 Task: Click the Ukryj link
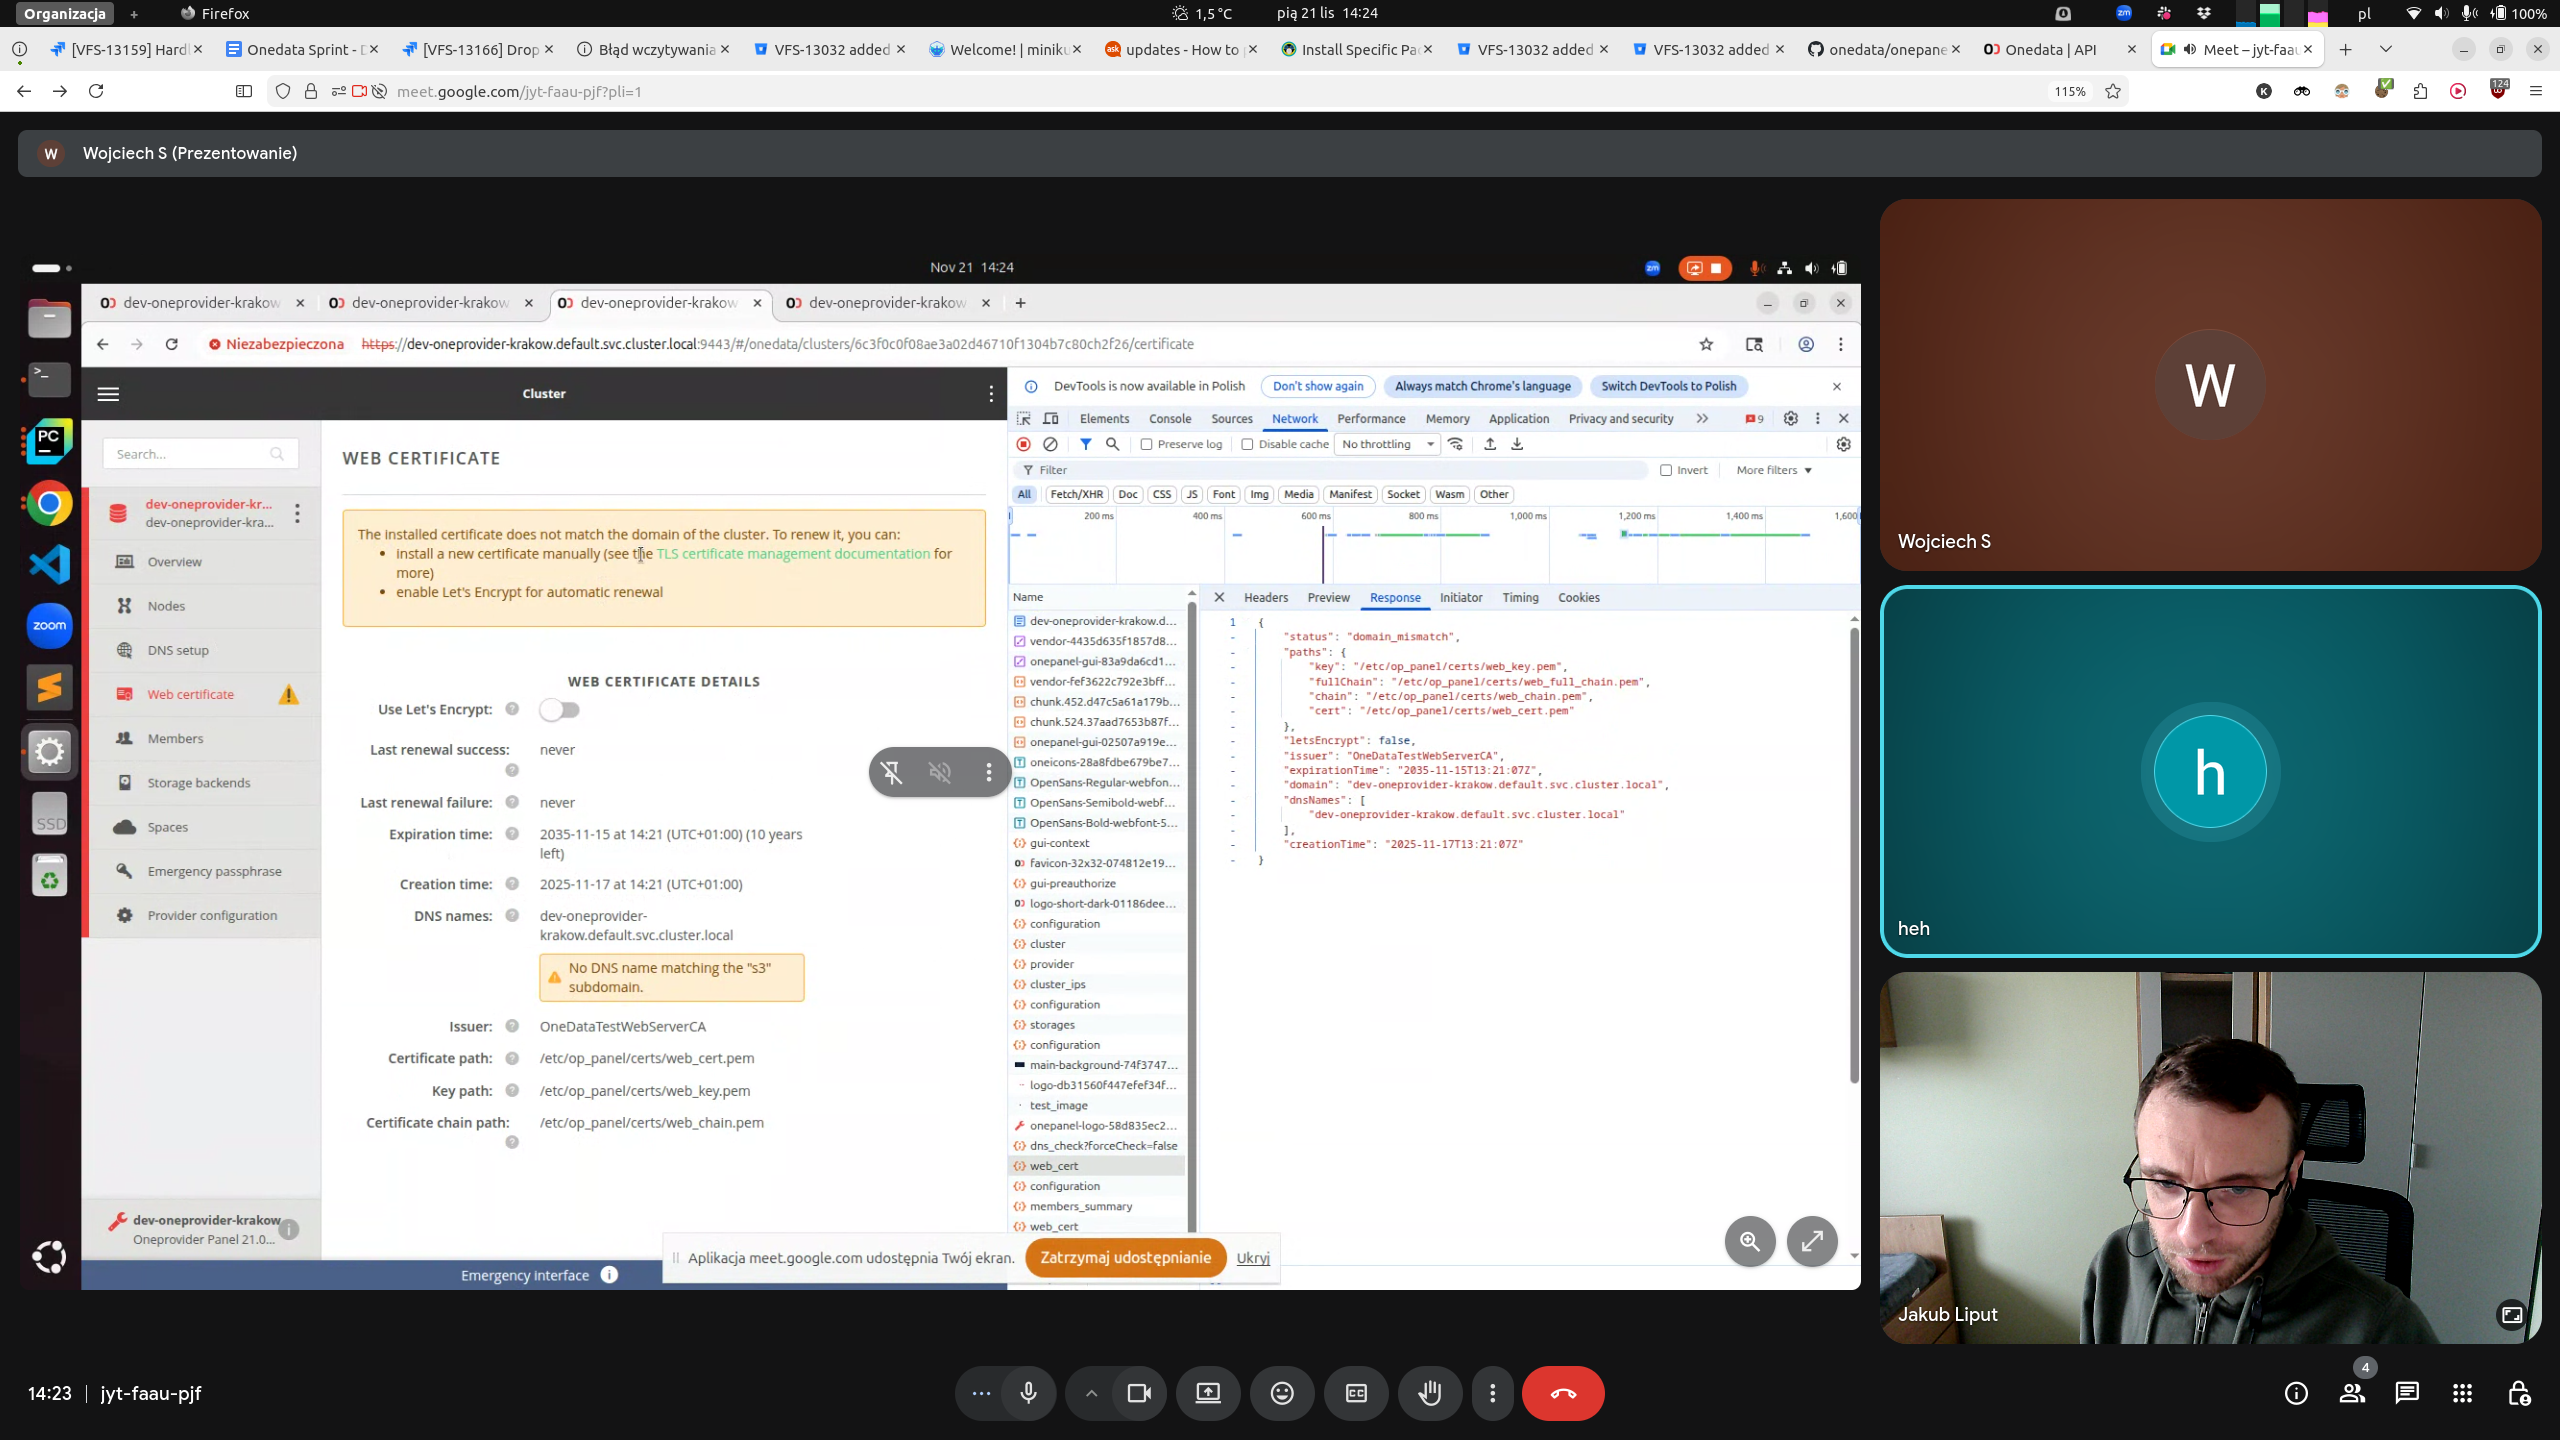pyautogui.click(x=1252, y=1258)
